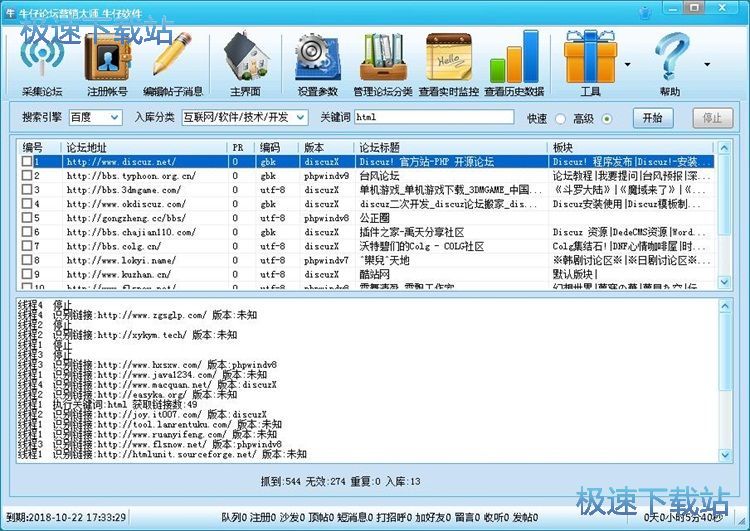Image resolution: width=750 pixels, height=531 pixels.
Task: Click the app icon in title bar
Action: 10,13
